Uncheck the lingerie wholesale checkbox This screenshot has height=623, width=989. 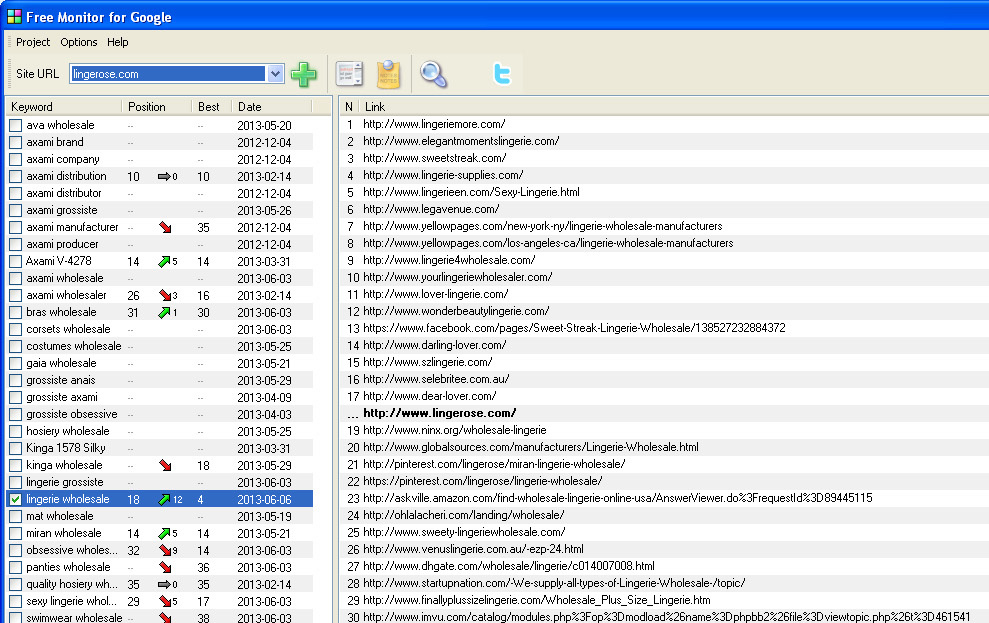pyautogui.click(x=16, y=499)
